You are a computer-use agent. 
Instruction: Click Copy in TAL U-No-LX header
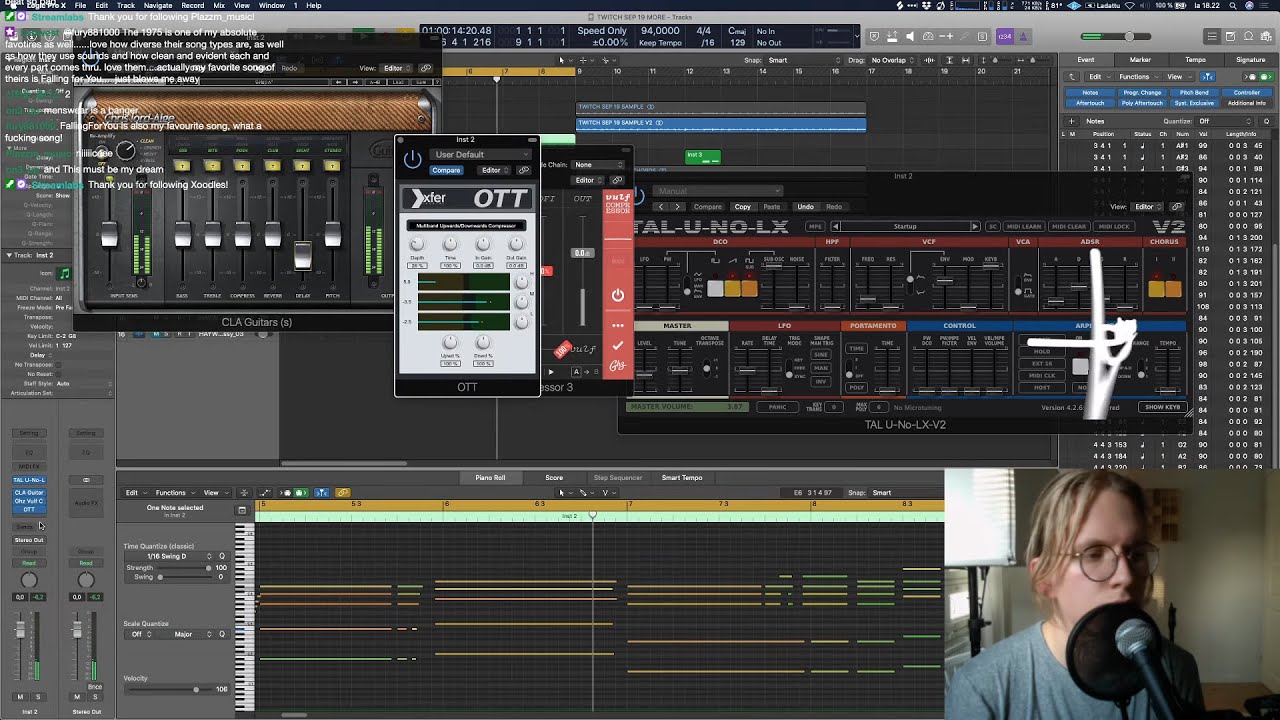click(x=742, y=207)
